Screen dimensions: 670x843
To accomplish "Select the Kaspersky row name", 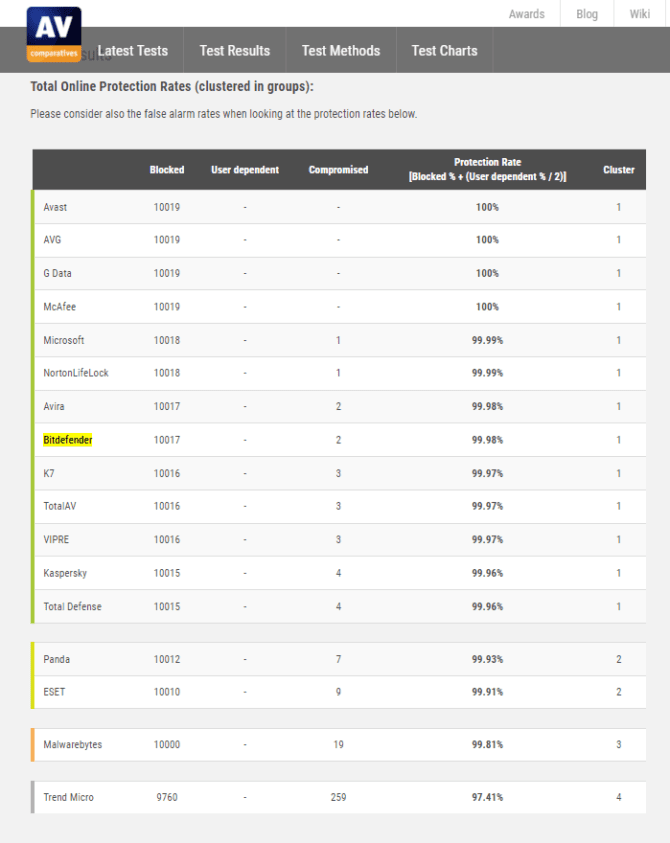I will pos(65,573).
